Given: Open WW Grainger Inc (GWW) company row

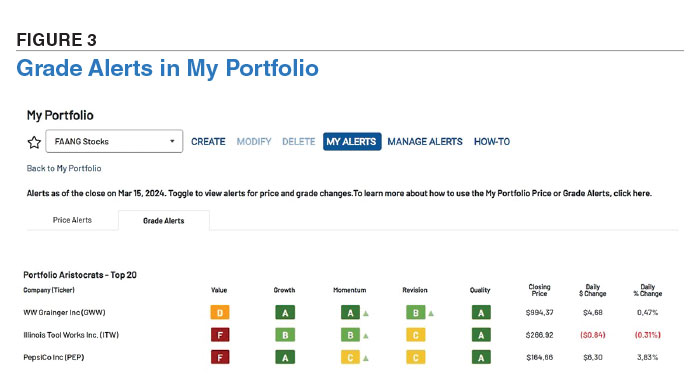Looking at the screenshot, I should coord(64,313).
